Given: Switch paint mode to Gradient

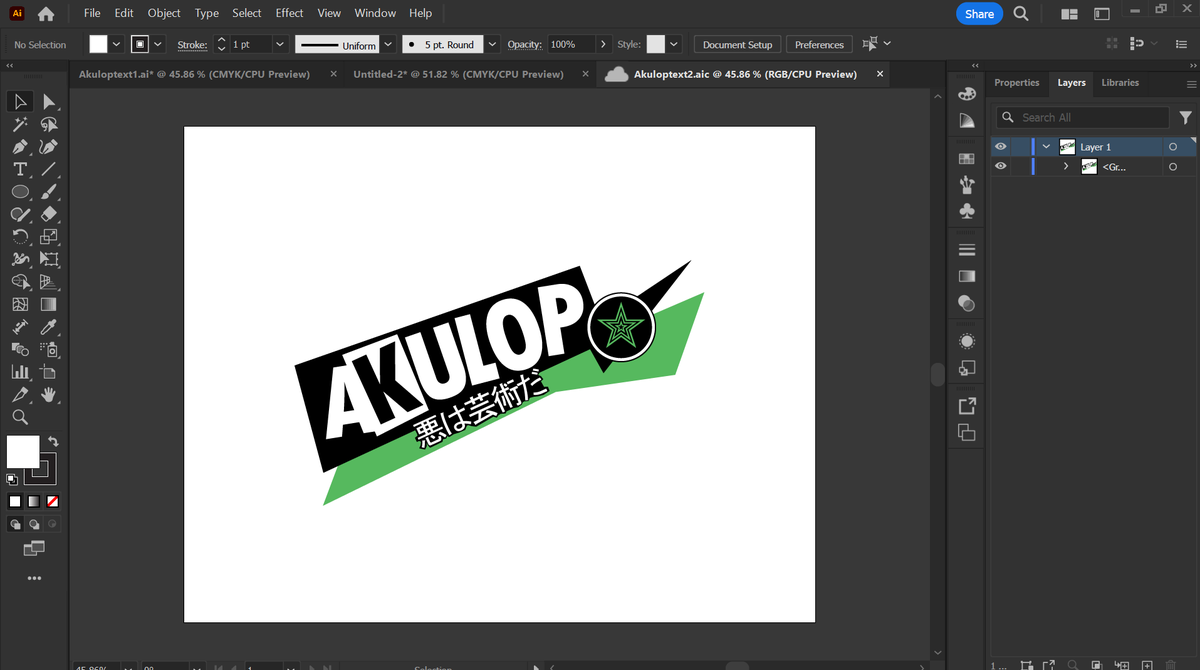Looking at the screenshot, I should (33, 501).
